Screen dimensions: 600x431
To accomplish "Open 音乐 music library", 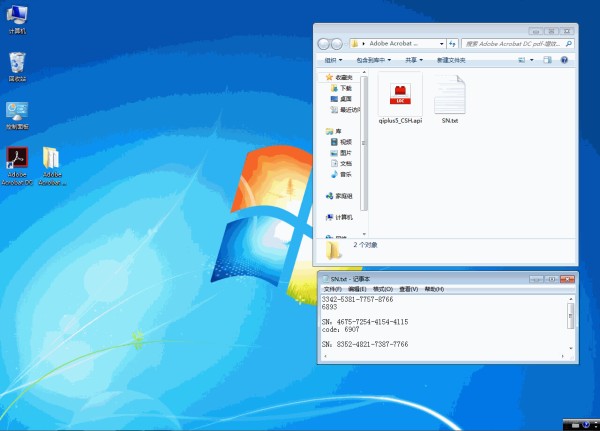I will pyautogui.click(x=341, y=174).
